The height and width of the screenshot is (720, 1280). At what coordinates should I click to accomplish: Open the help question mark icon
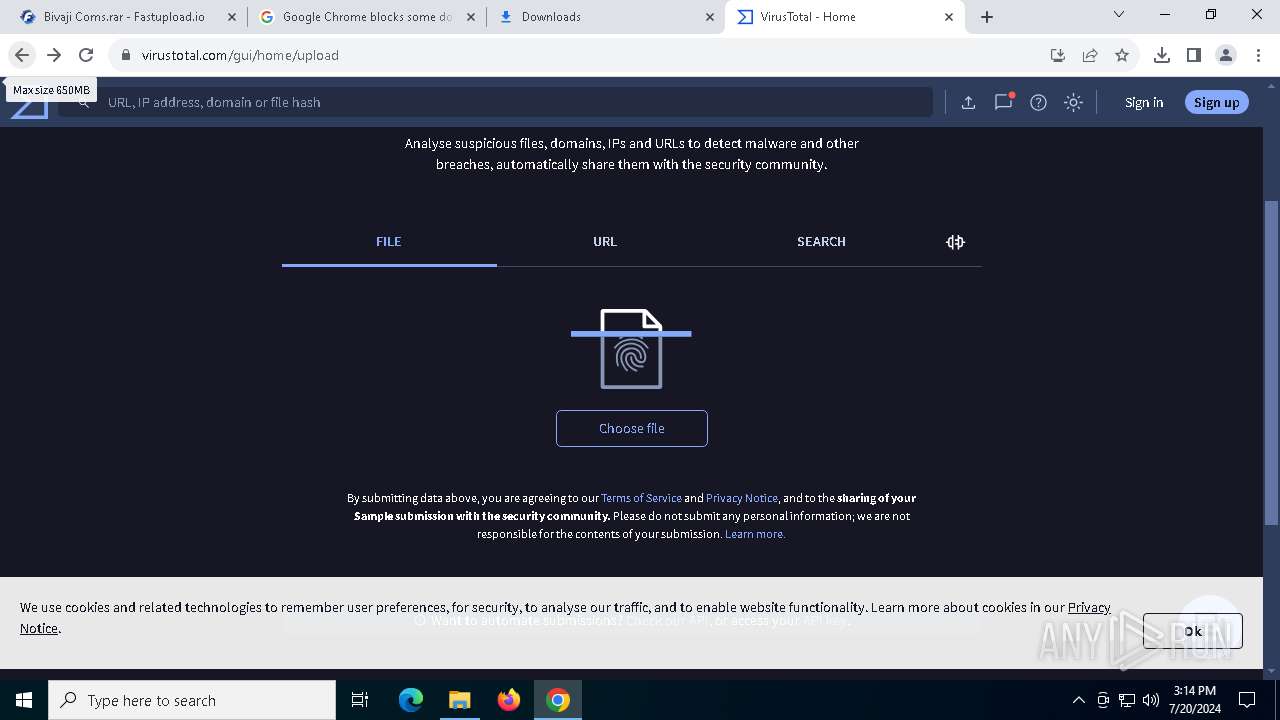coord(1038,102)
